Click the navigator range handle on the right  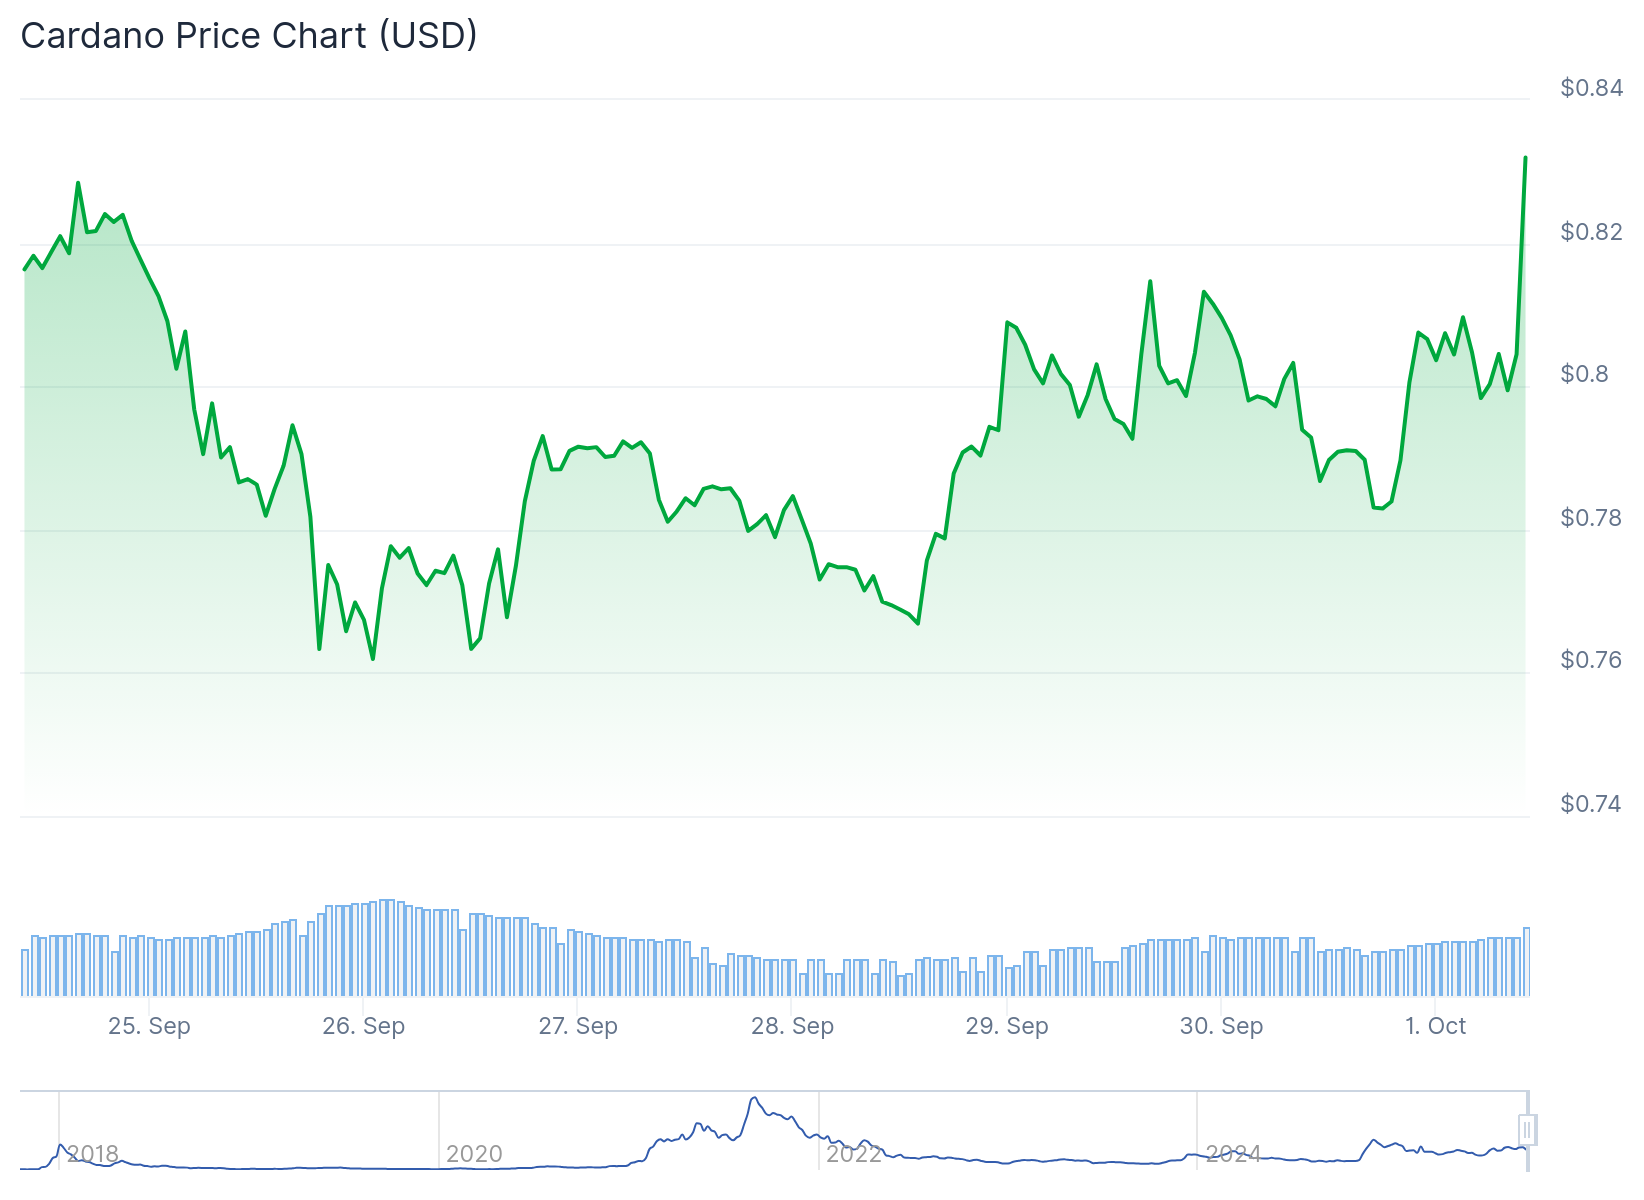tap(1527, 1130)
